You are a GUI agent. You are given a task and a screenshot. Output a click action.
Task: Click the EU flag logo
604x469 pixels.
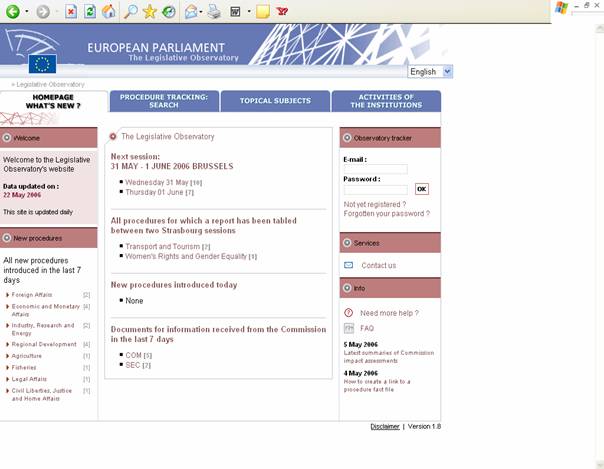point(42,64)
